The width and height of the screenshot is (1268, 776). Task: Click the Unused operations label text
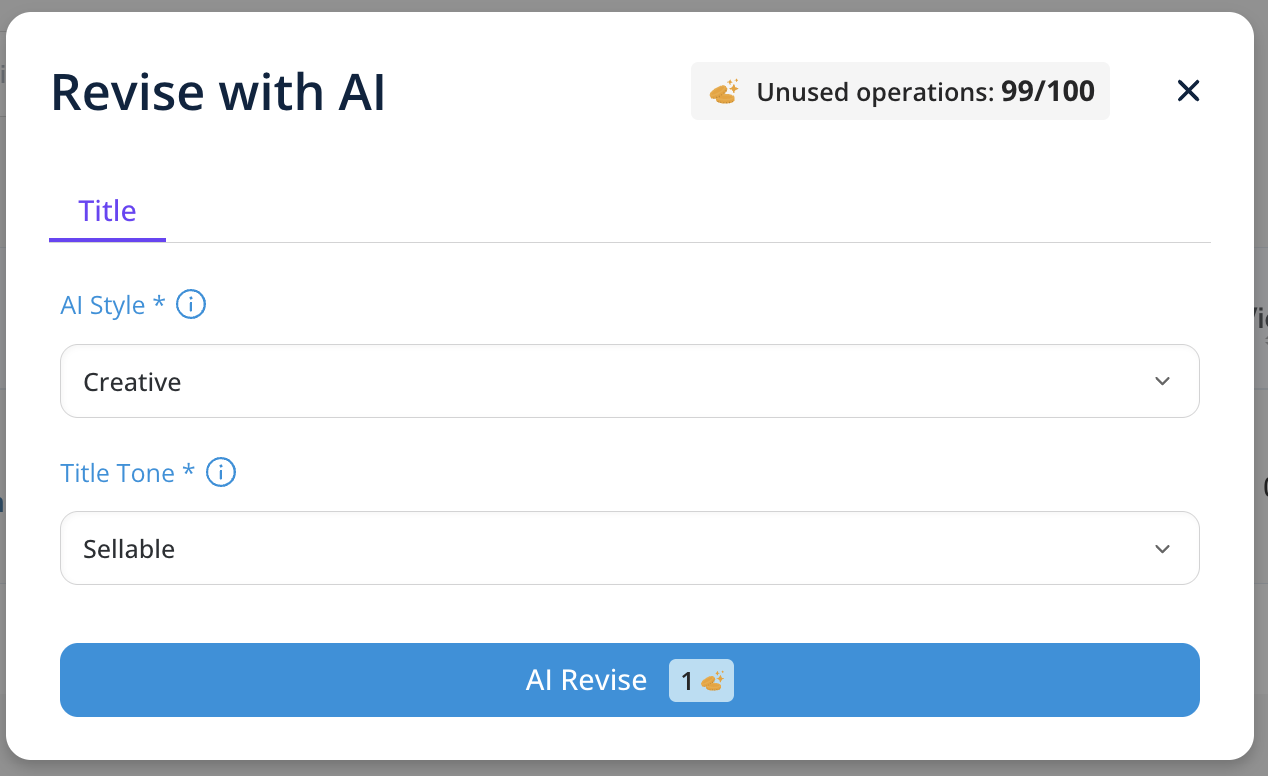coord(875,92)
